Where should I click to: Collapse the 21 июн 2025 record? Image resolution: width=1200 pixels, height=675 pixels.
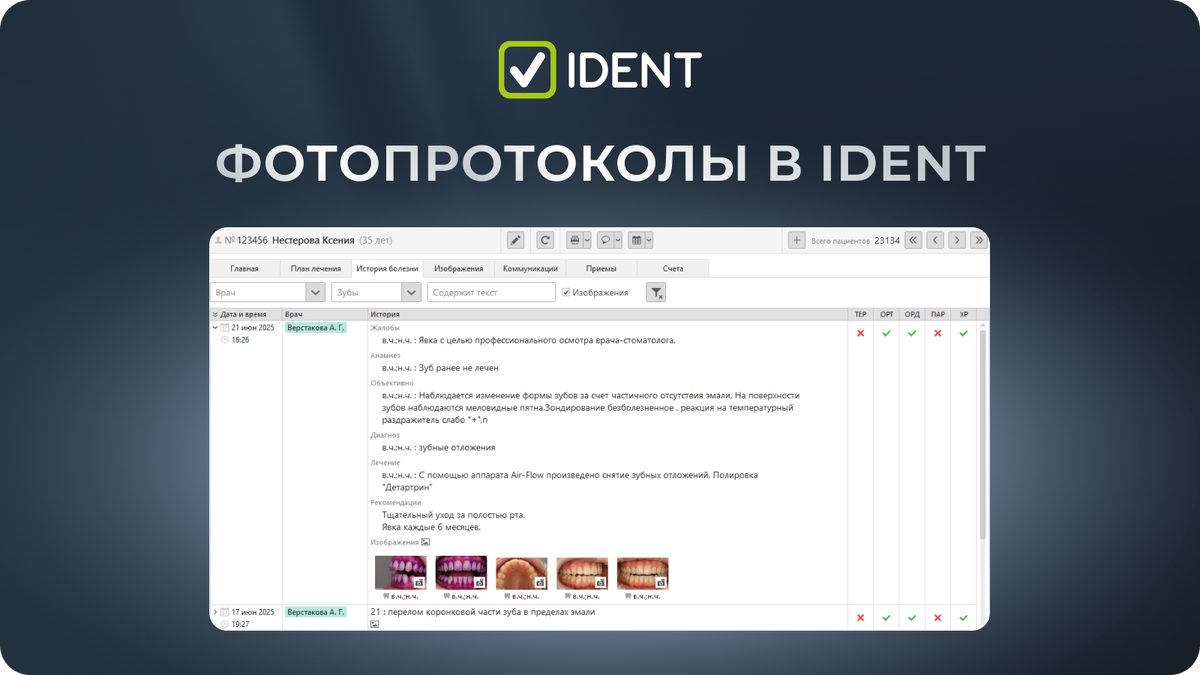(215, 328)
